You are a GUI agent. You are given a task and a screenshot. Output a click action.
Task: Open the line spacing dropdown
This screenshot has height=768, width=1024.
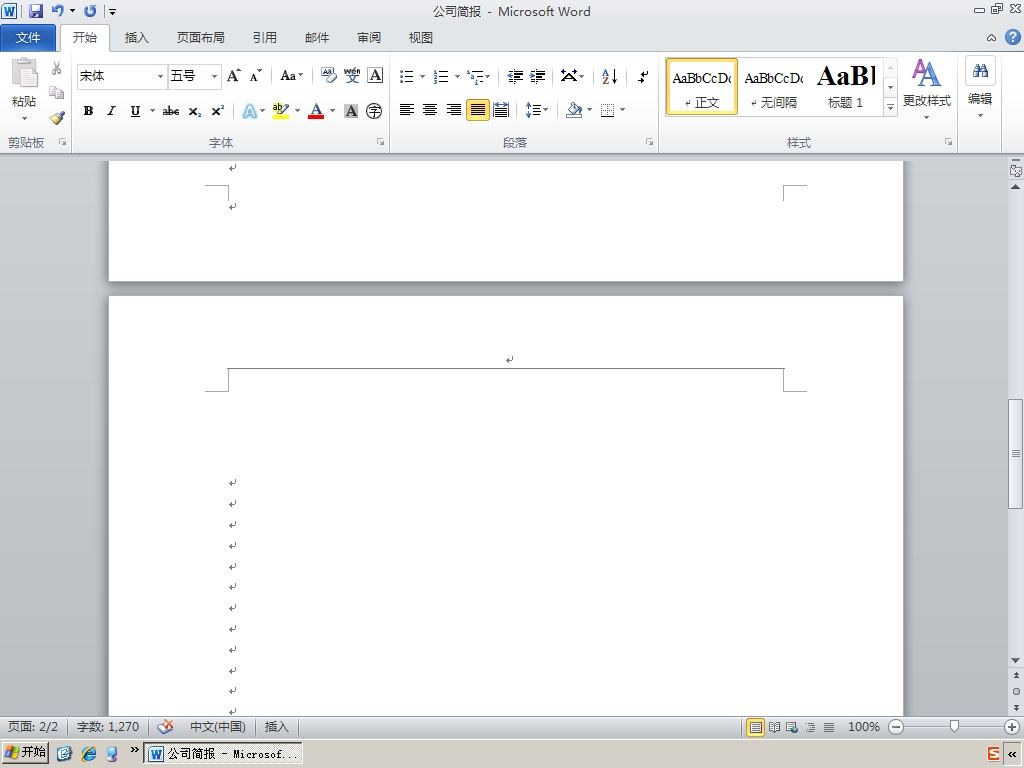click(x=537, y=110)
